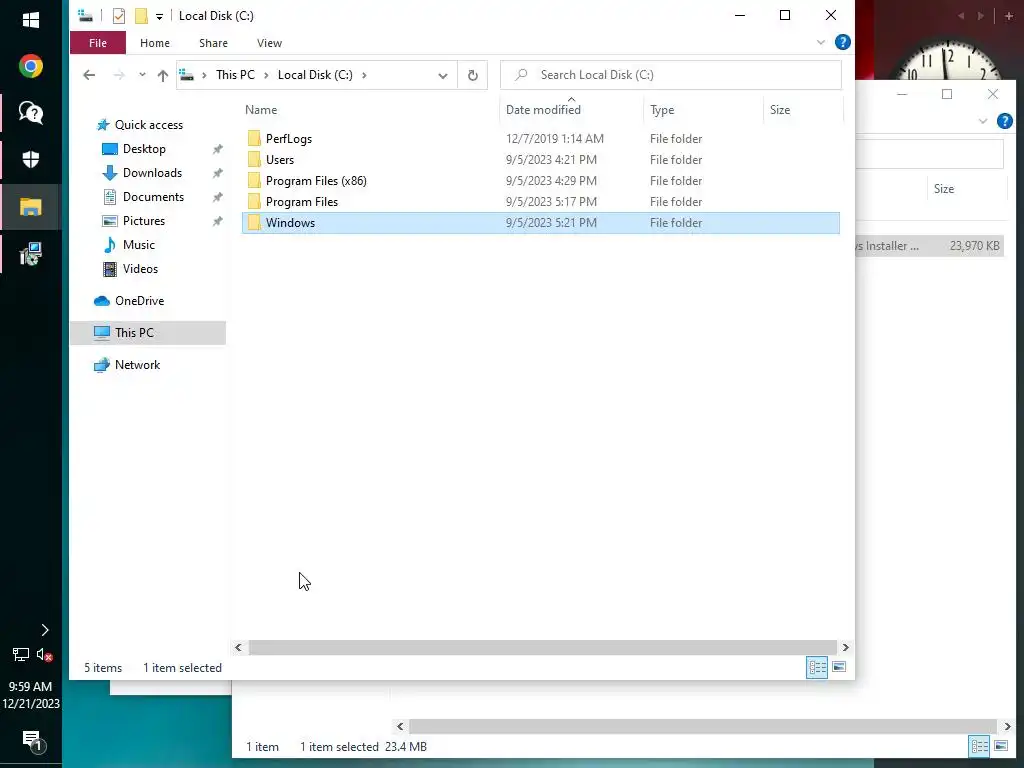Switch back window to Large icons view

[1001, 746]
